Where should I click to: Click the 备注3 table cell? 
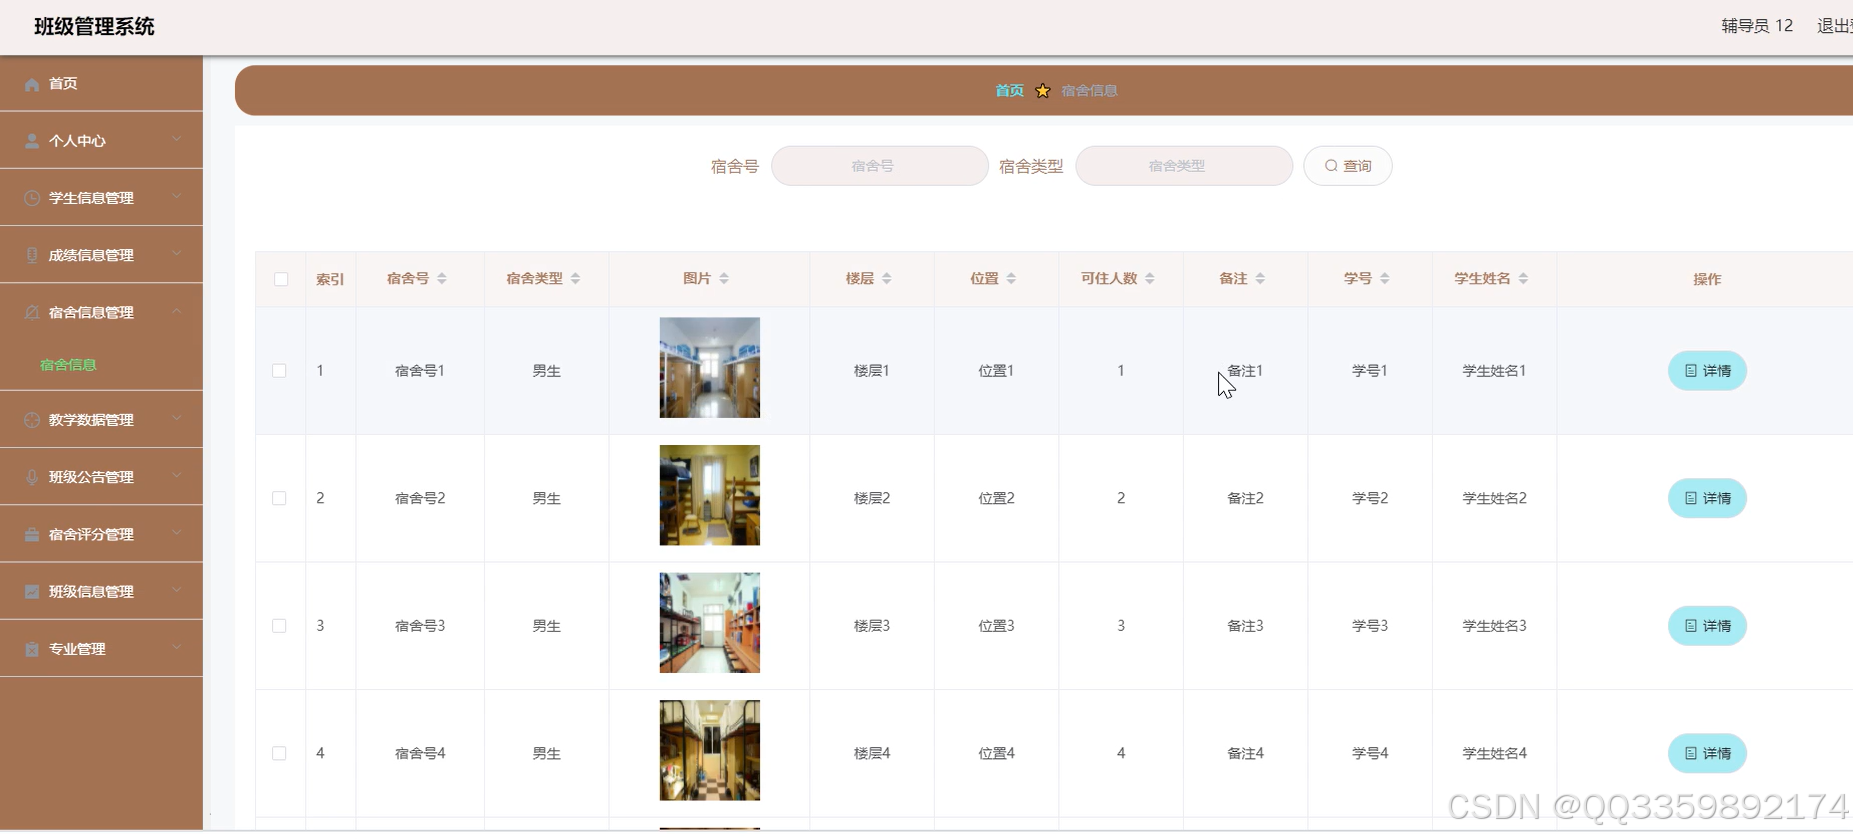[1245, 626]
